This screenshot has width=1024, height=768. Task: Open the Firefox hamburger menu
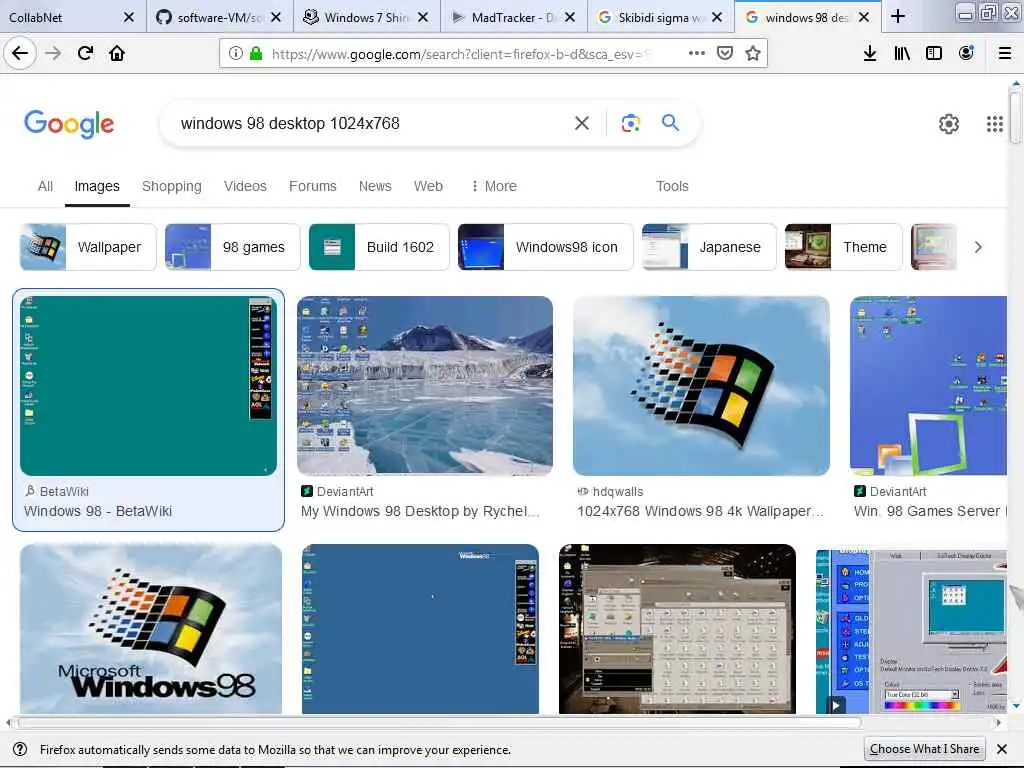point(1004,53)
